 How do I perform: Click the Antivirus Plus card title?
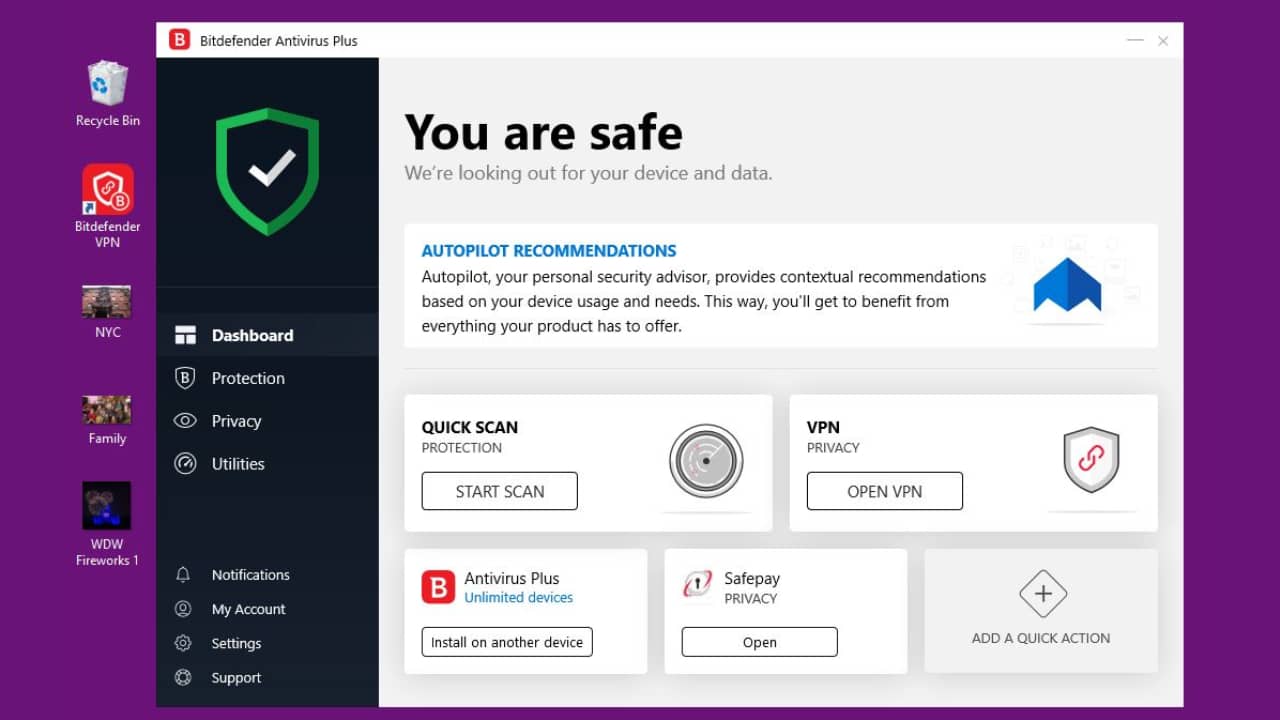click(x=512, y=578)
